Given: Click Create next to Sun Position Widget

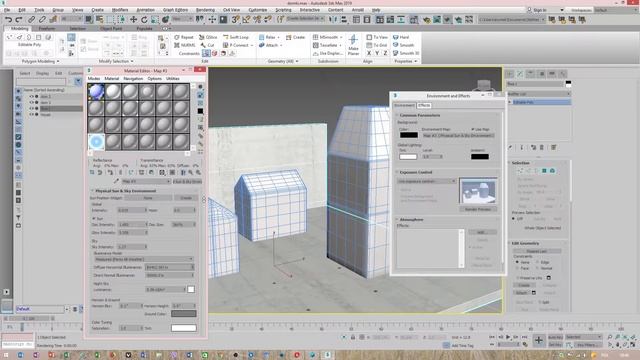Looking at the screenshot, I should pyautogui.click(x=186, y=198).
